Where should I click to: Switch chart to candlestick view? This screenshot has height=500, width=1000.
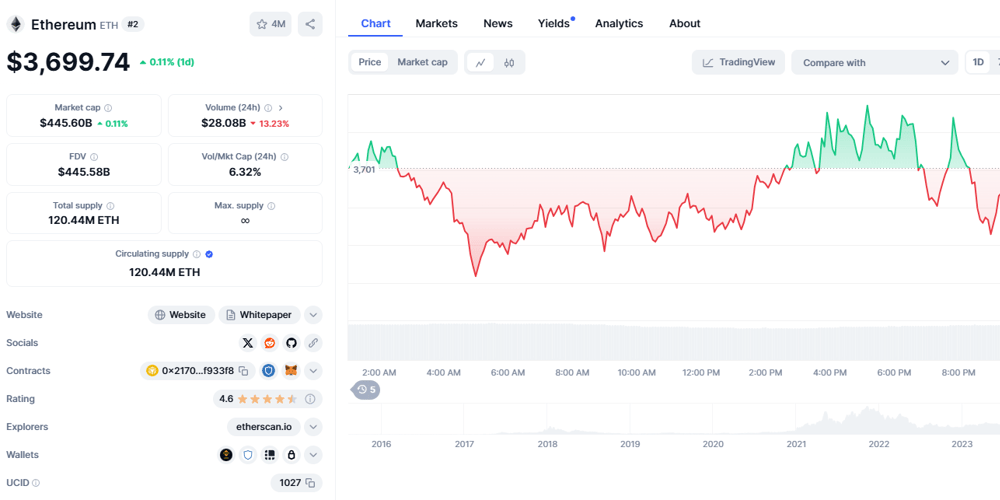[509, 63]
